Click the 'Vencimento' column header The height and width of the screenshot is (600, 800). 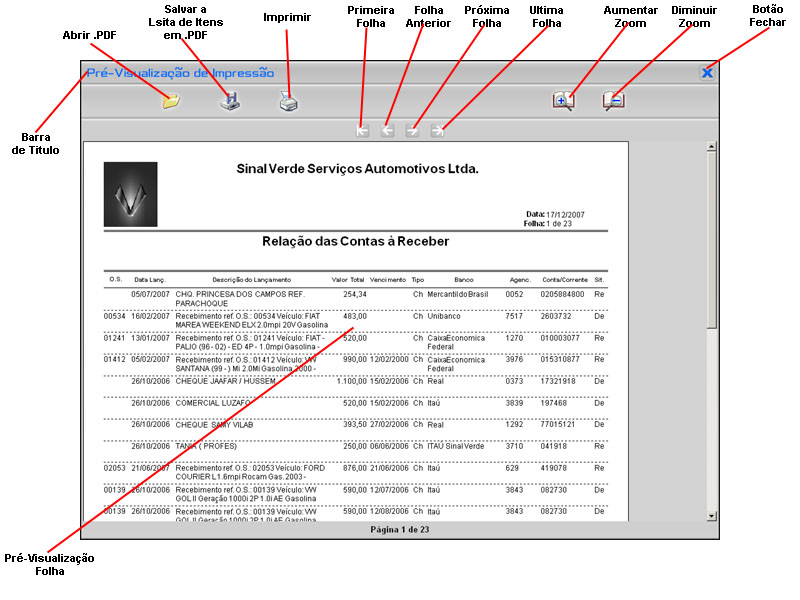tap(388, 280)
